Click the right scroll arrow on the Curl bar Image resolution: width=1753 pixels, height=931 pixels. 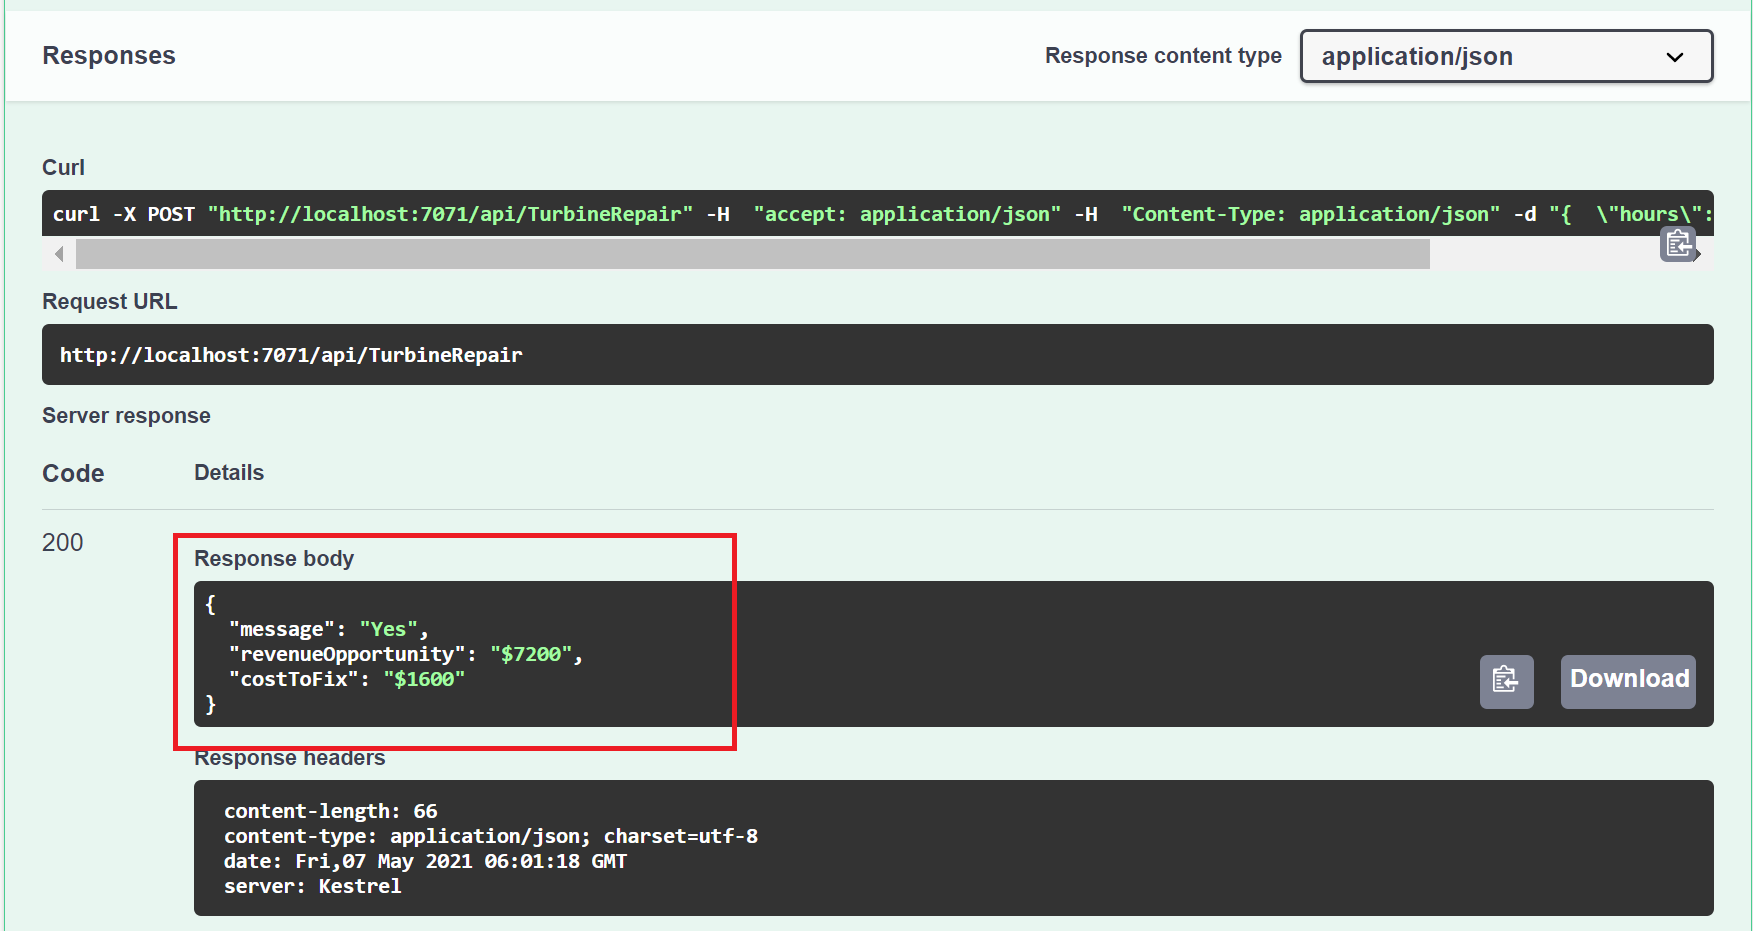pyautogui.click(x=1698, y=254)
